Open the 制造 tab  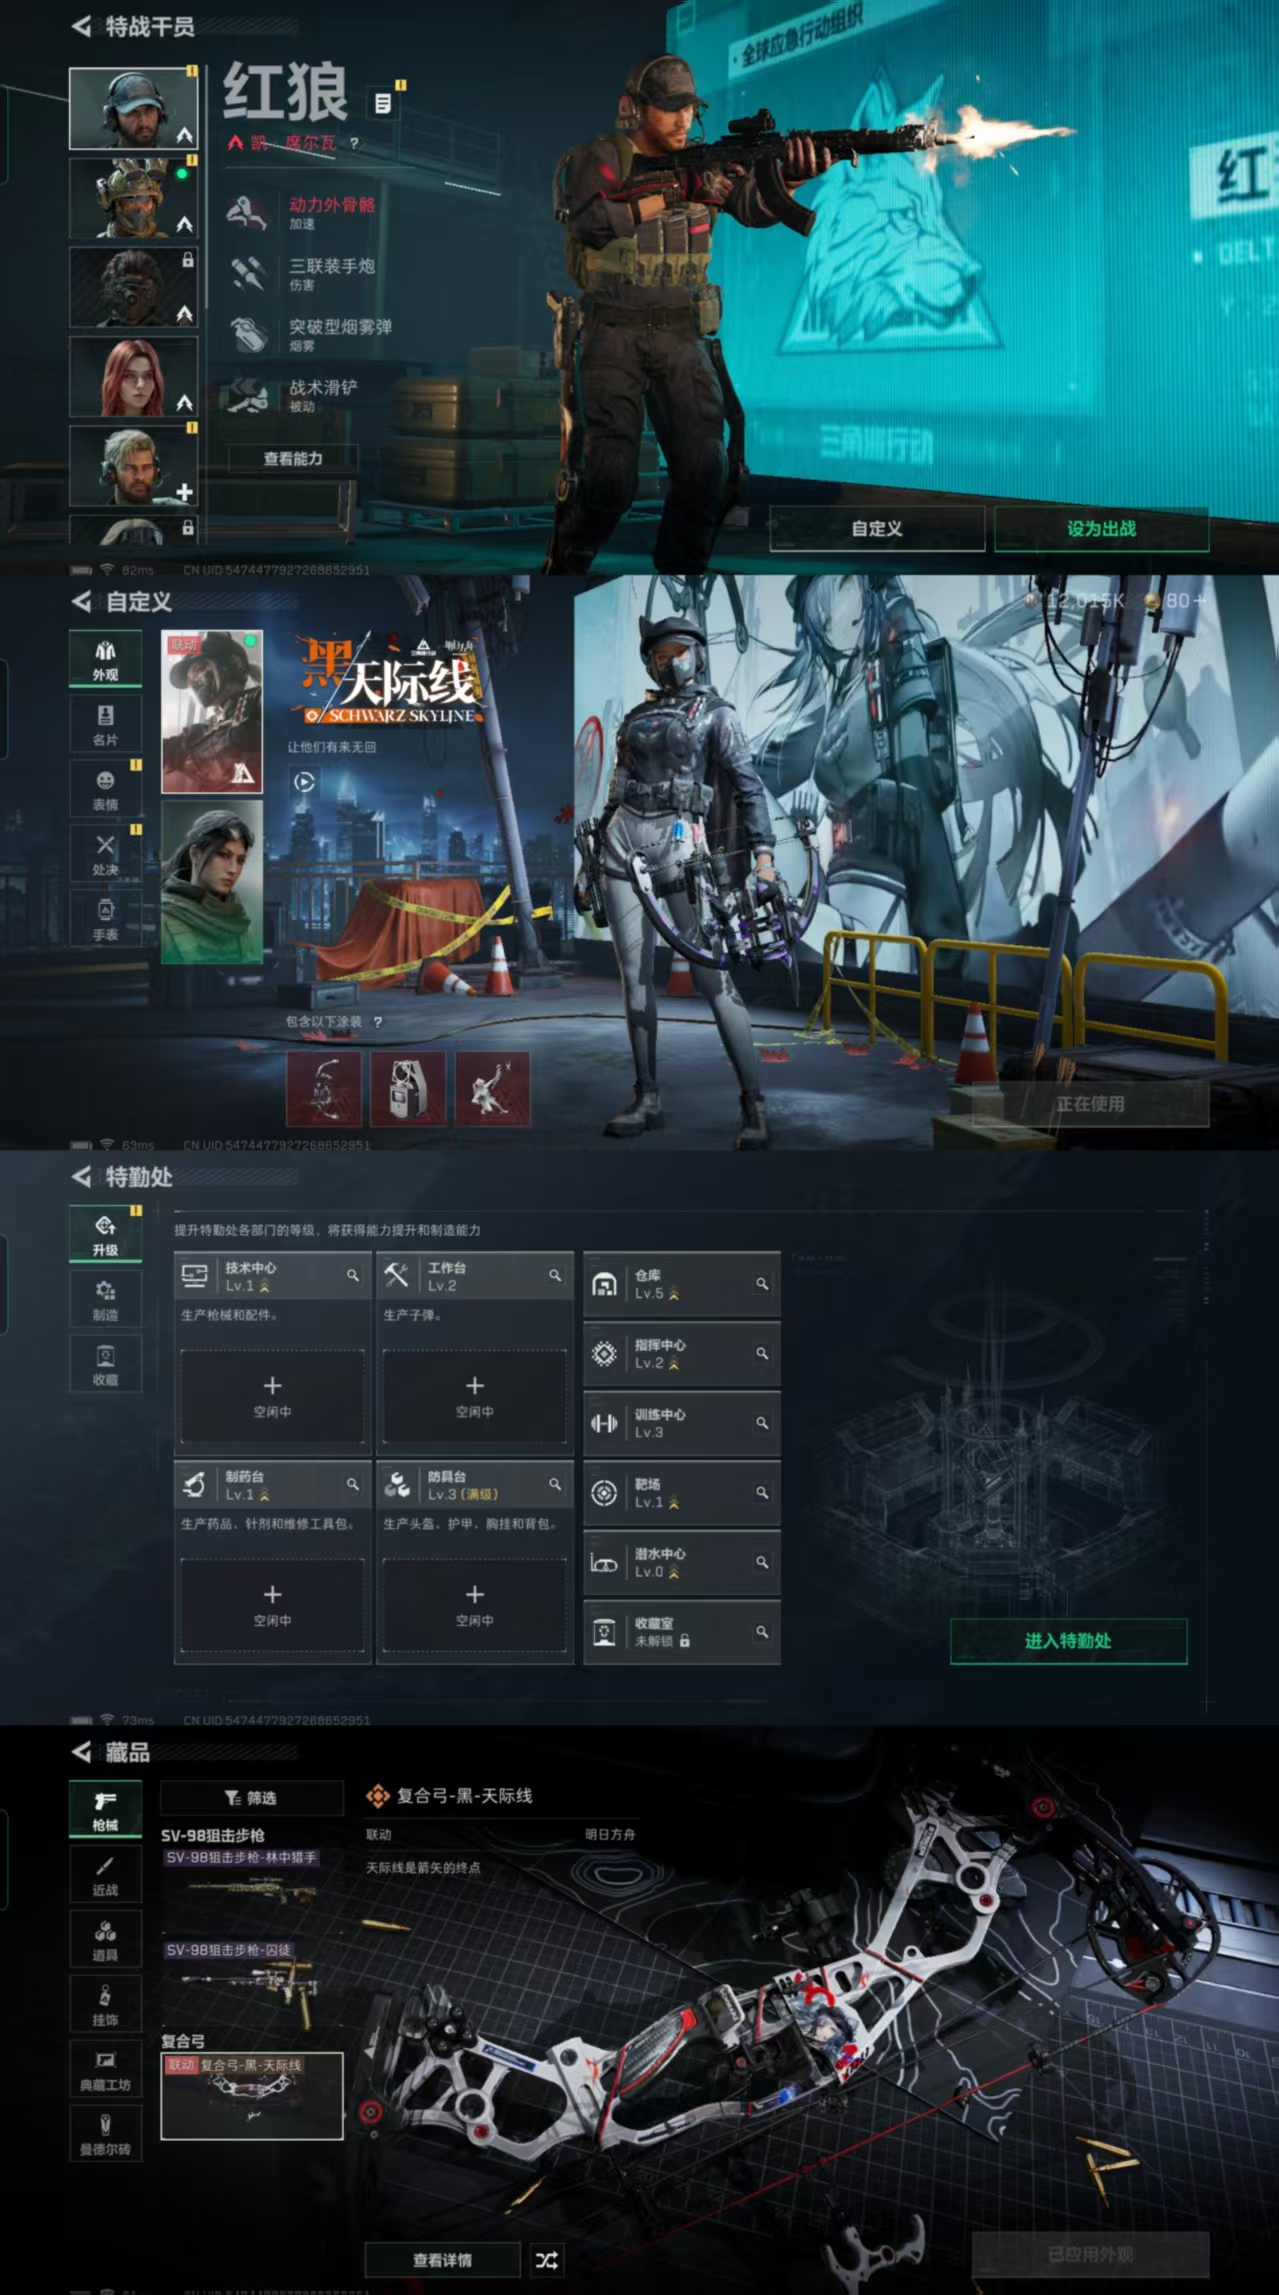click(x=105, y=1300)
